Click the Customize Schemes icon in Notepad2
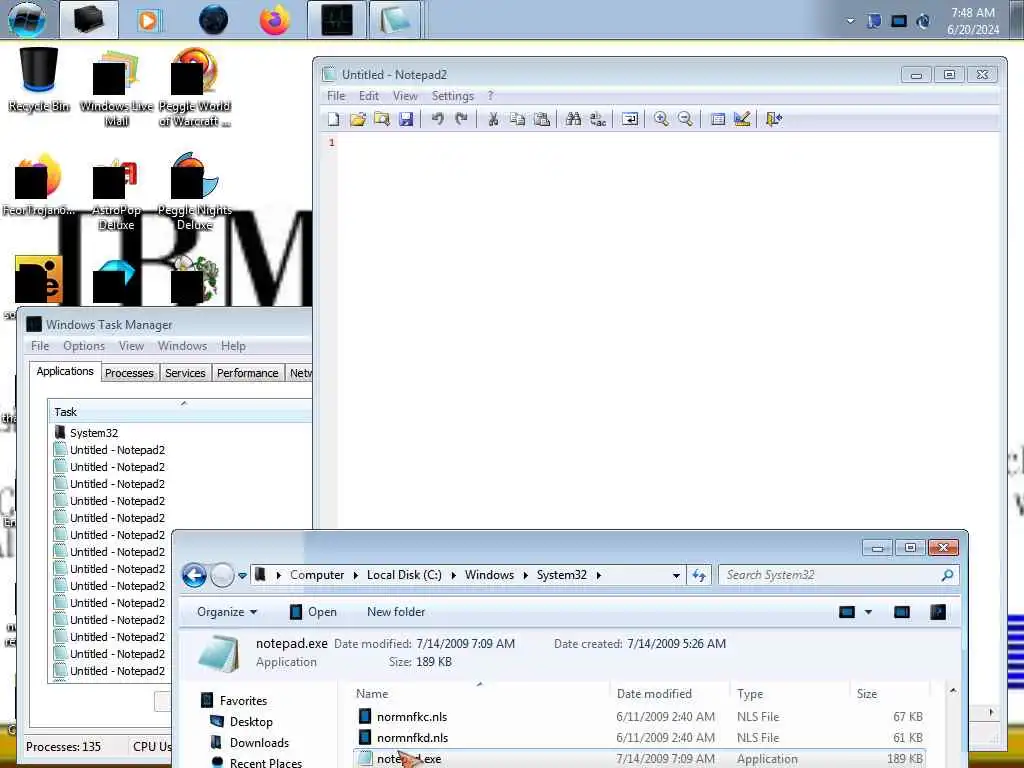Screen dimensions: 1024x768 [742, 119]
